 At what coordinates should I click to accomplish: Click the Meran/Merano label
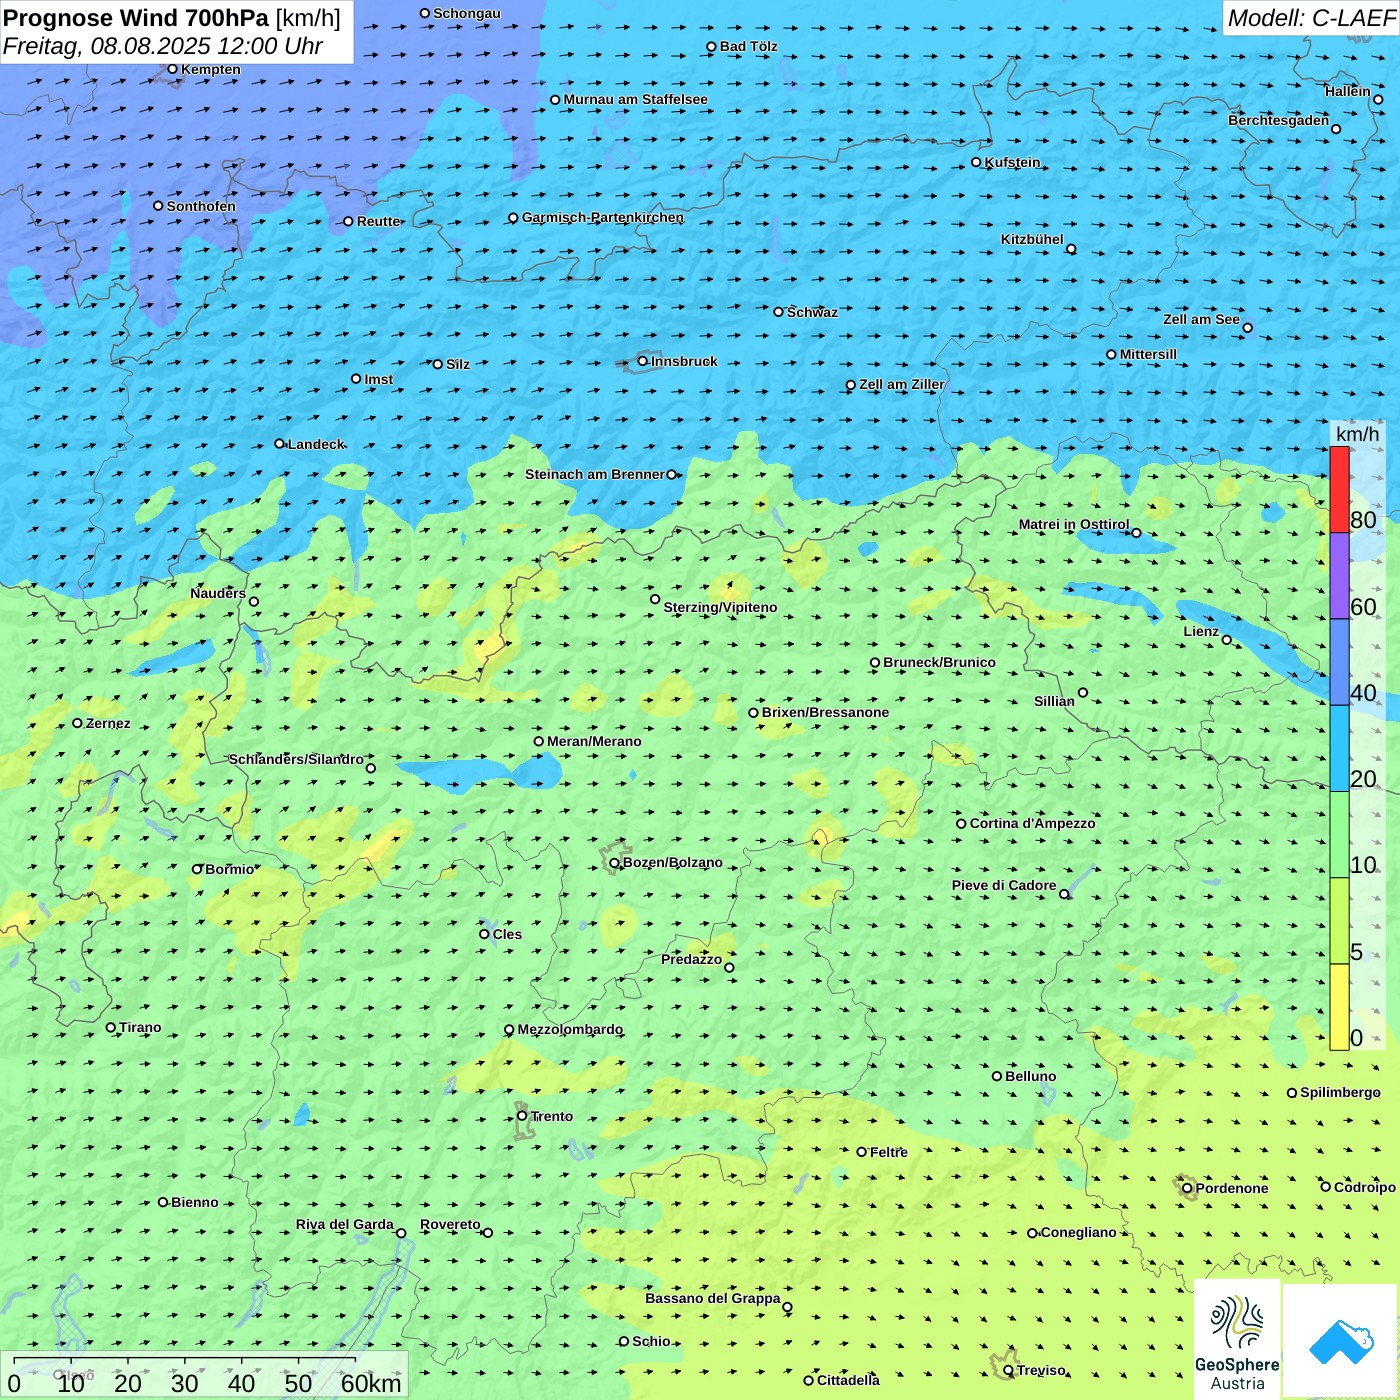[x=594, y=741]
